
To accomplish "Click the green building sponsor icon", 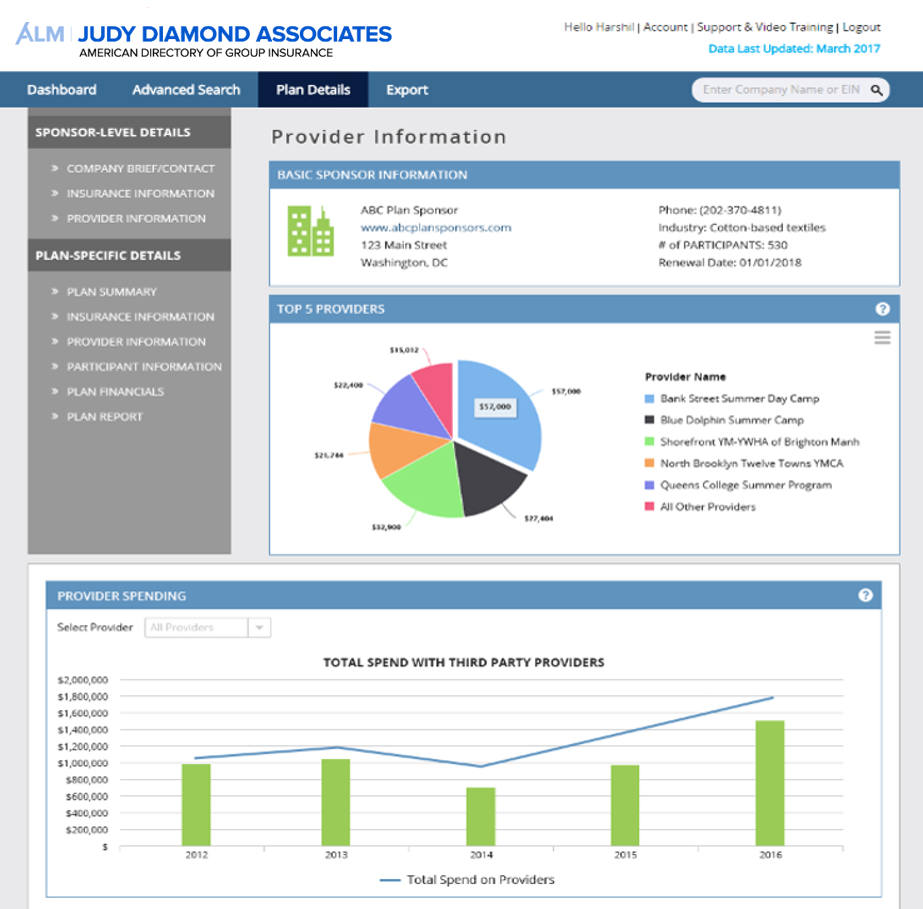I will click(x=311, y=231).
